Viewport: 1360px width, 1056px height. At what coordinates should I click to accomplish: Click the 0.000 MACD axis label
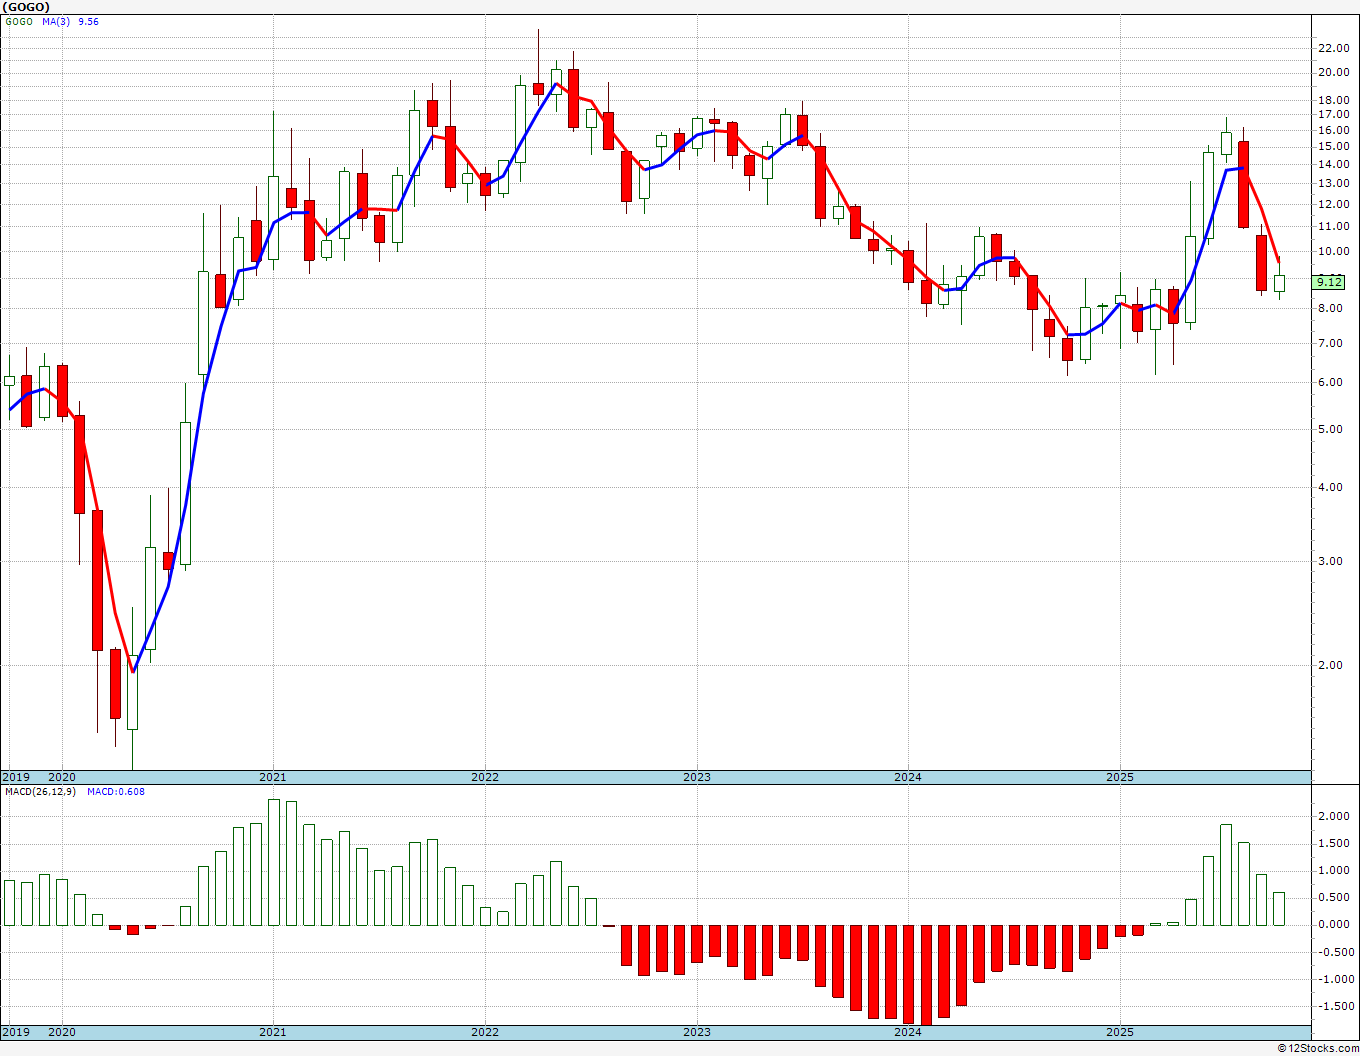pyautogui.click(x=1334, y=924)
